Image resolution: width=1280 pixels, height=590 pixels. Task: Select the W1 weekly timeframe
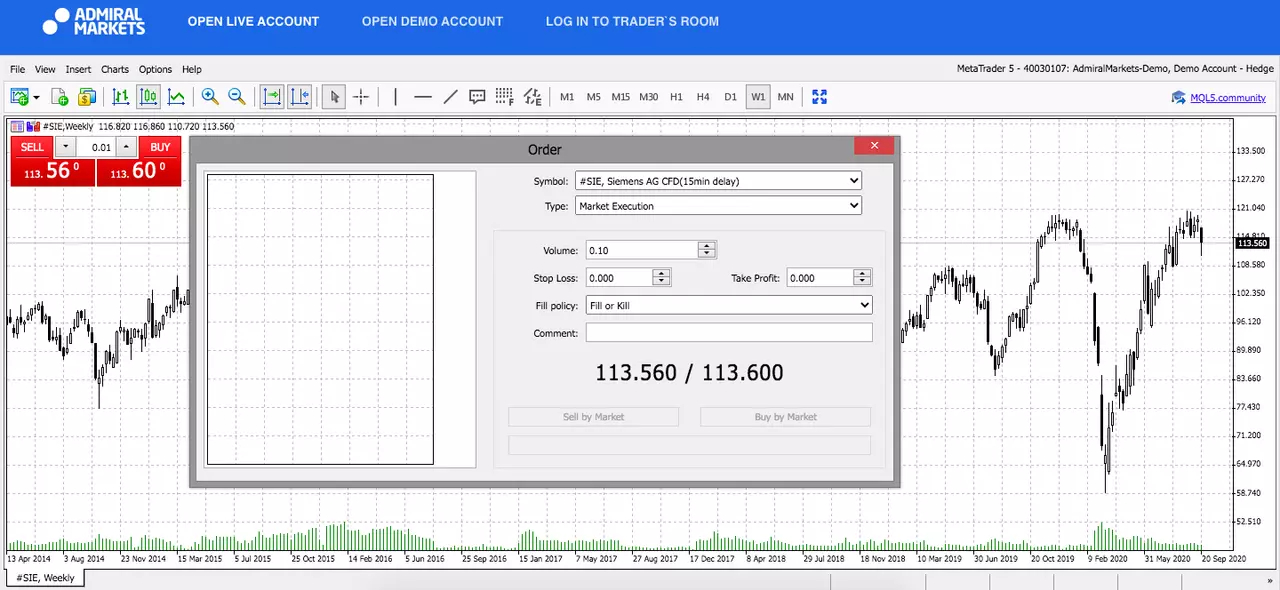(x=758, y=97)
